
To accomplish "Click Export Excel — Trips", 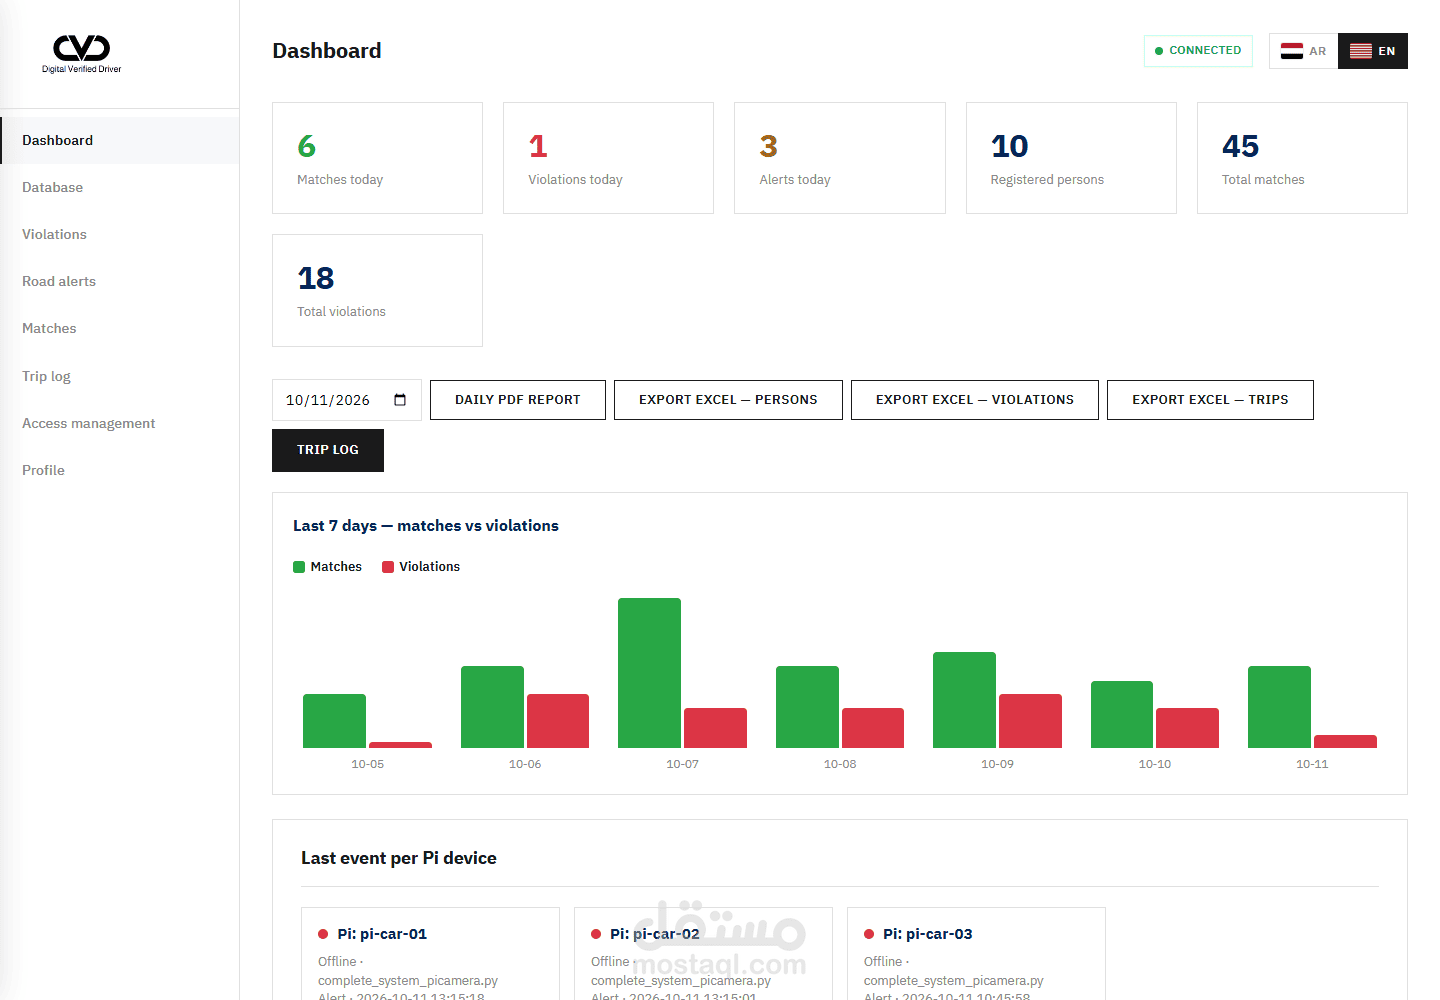I will click(x=1210, y=400).
